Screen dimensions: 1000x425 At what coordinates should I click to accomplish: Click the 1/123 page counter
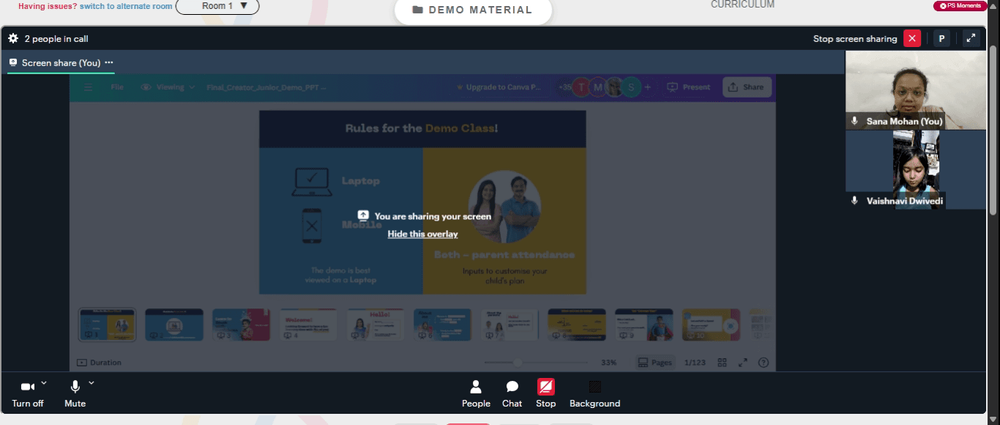coord(695,362)
